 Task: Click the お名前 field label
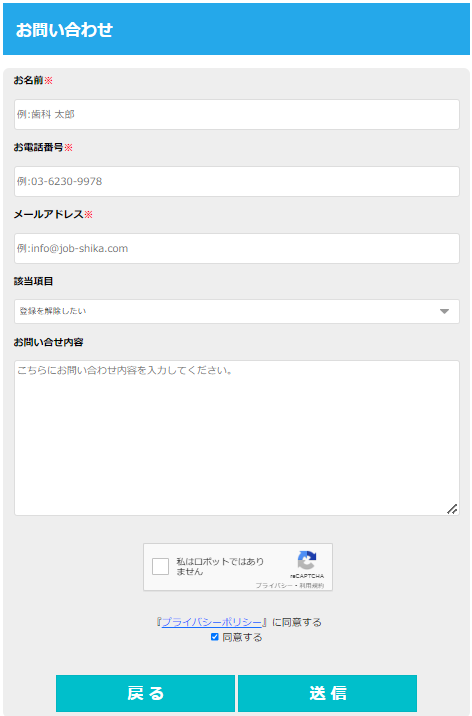[28, 80]
